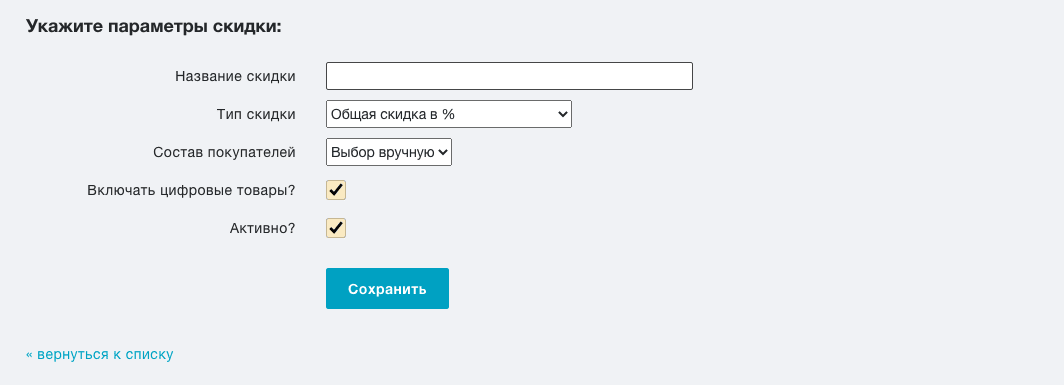
Task: Toggle the Активно checkbox
Action: pyautogui.click(x=336, y=228)
